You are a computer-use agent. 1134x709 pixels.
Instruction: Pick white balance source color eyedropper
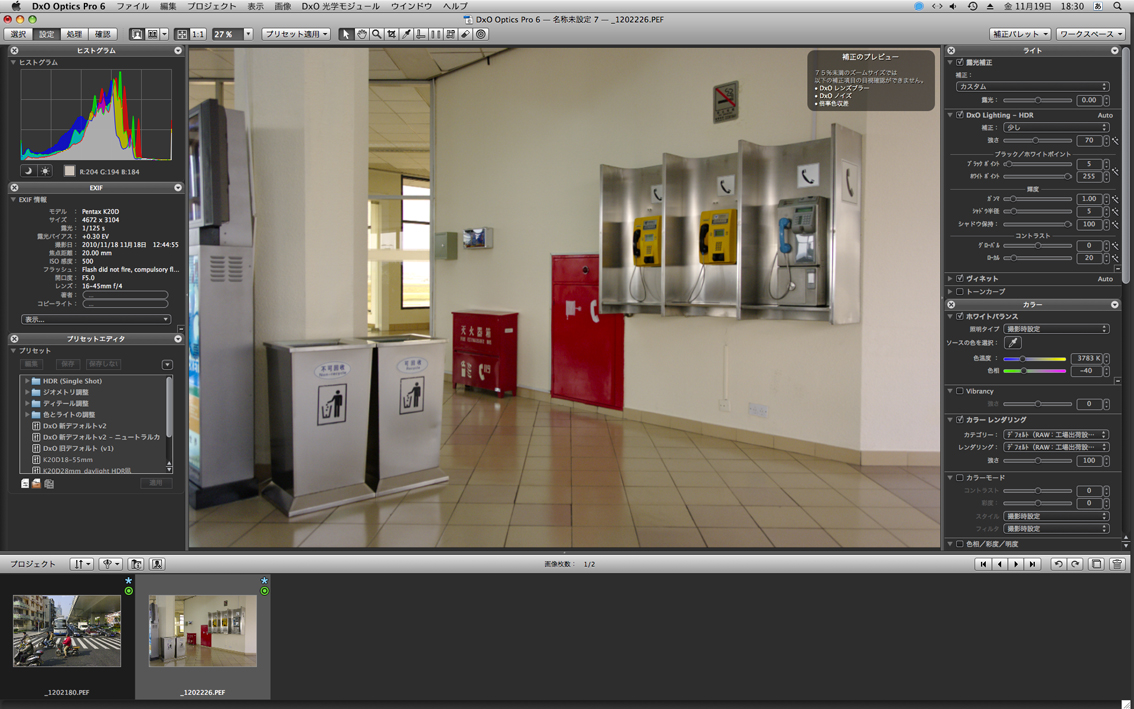[x=1013, y=343]
